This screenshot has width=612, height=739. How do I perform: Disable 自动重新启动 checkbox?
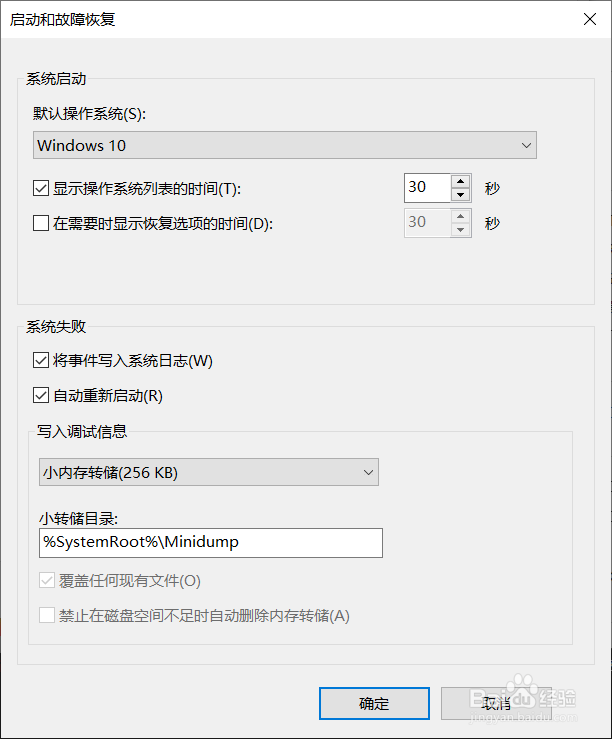coord(42,395)
